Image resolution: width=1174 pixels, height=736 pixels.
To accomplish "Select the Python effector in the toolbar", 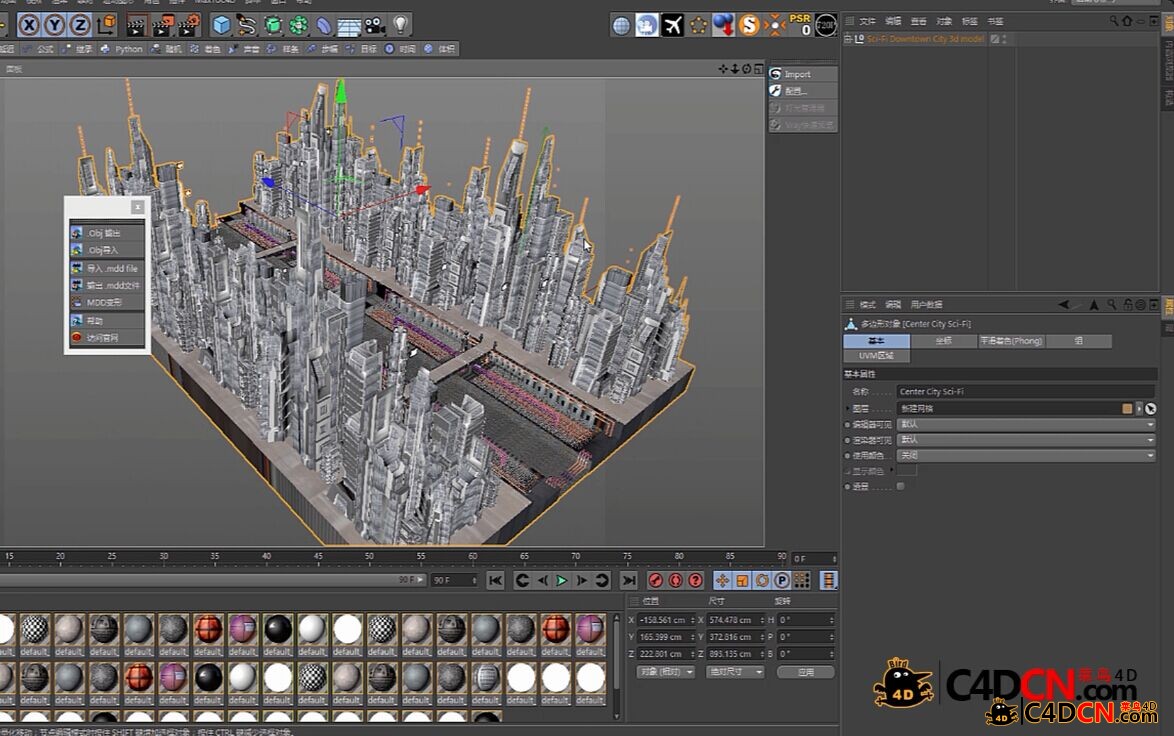I will 121,49.
